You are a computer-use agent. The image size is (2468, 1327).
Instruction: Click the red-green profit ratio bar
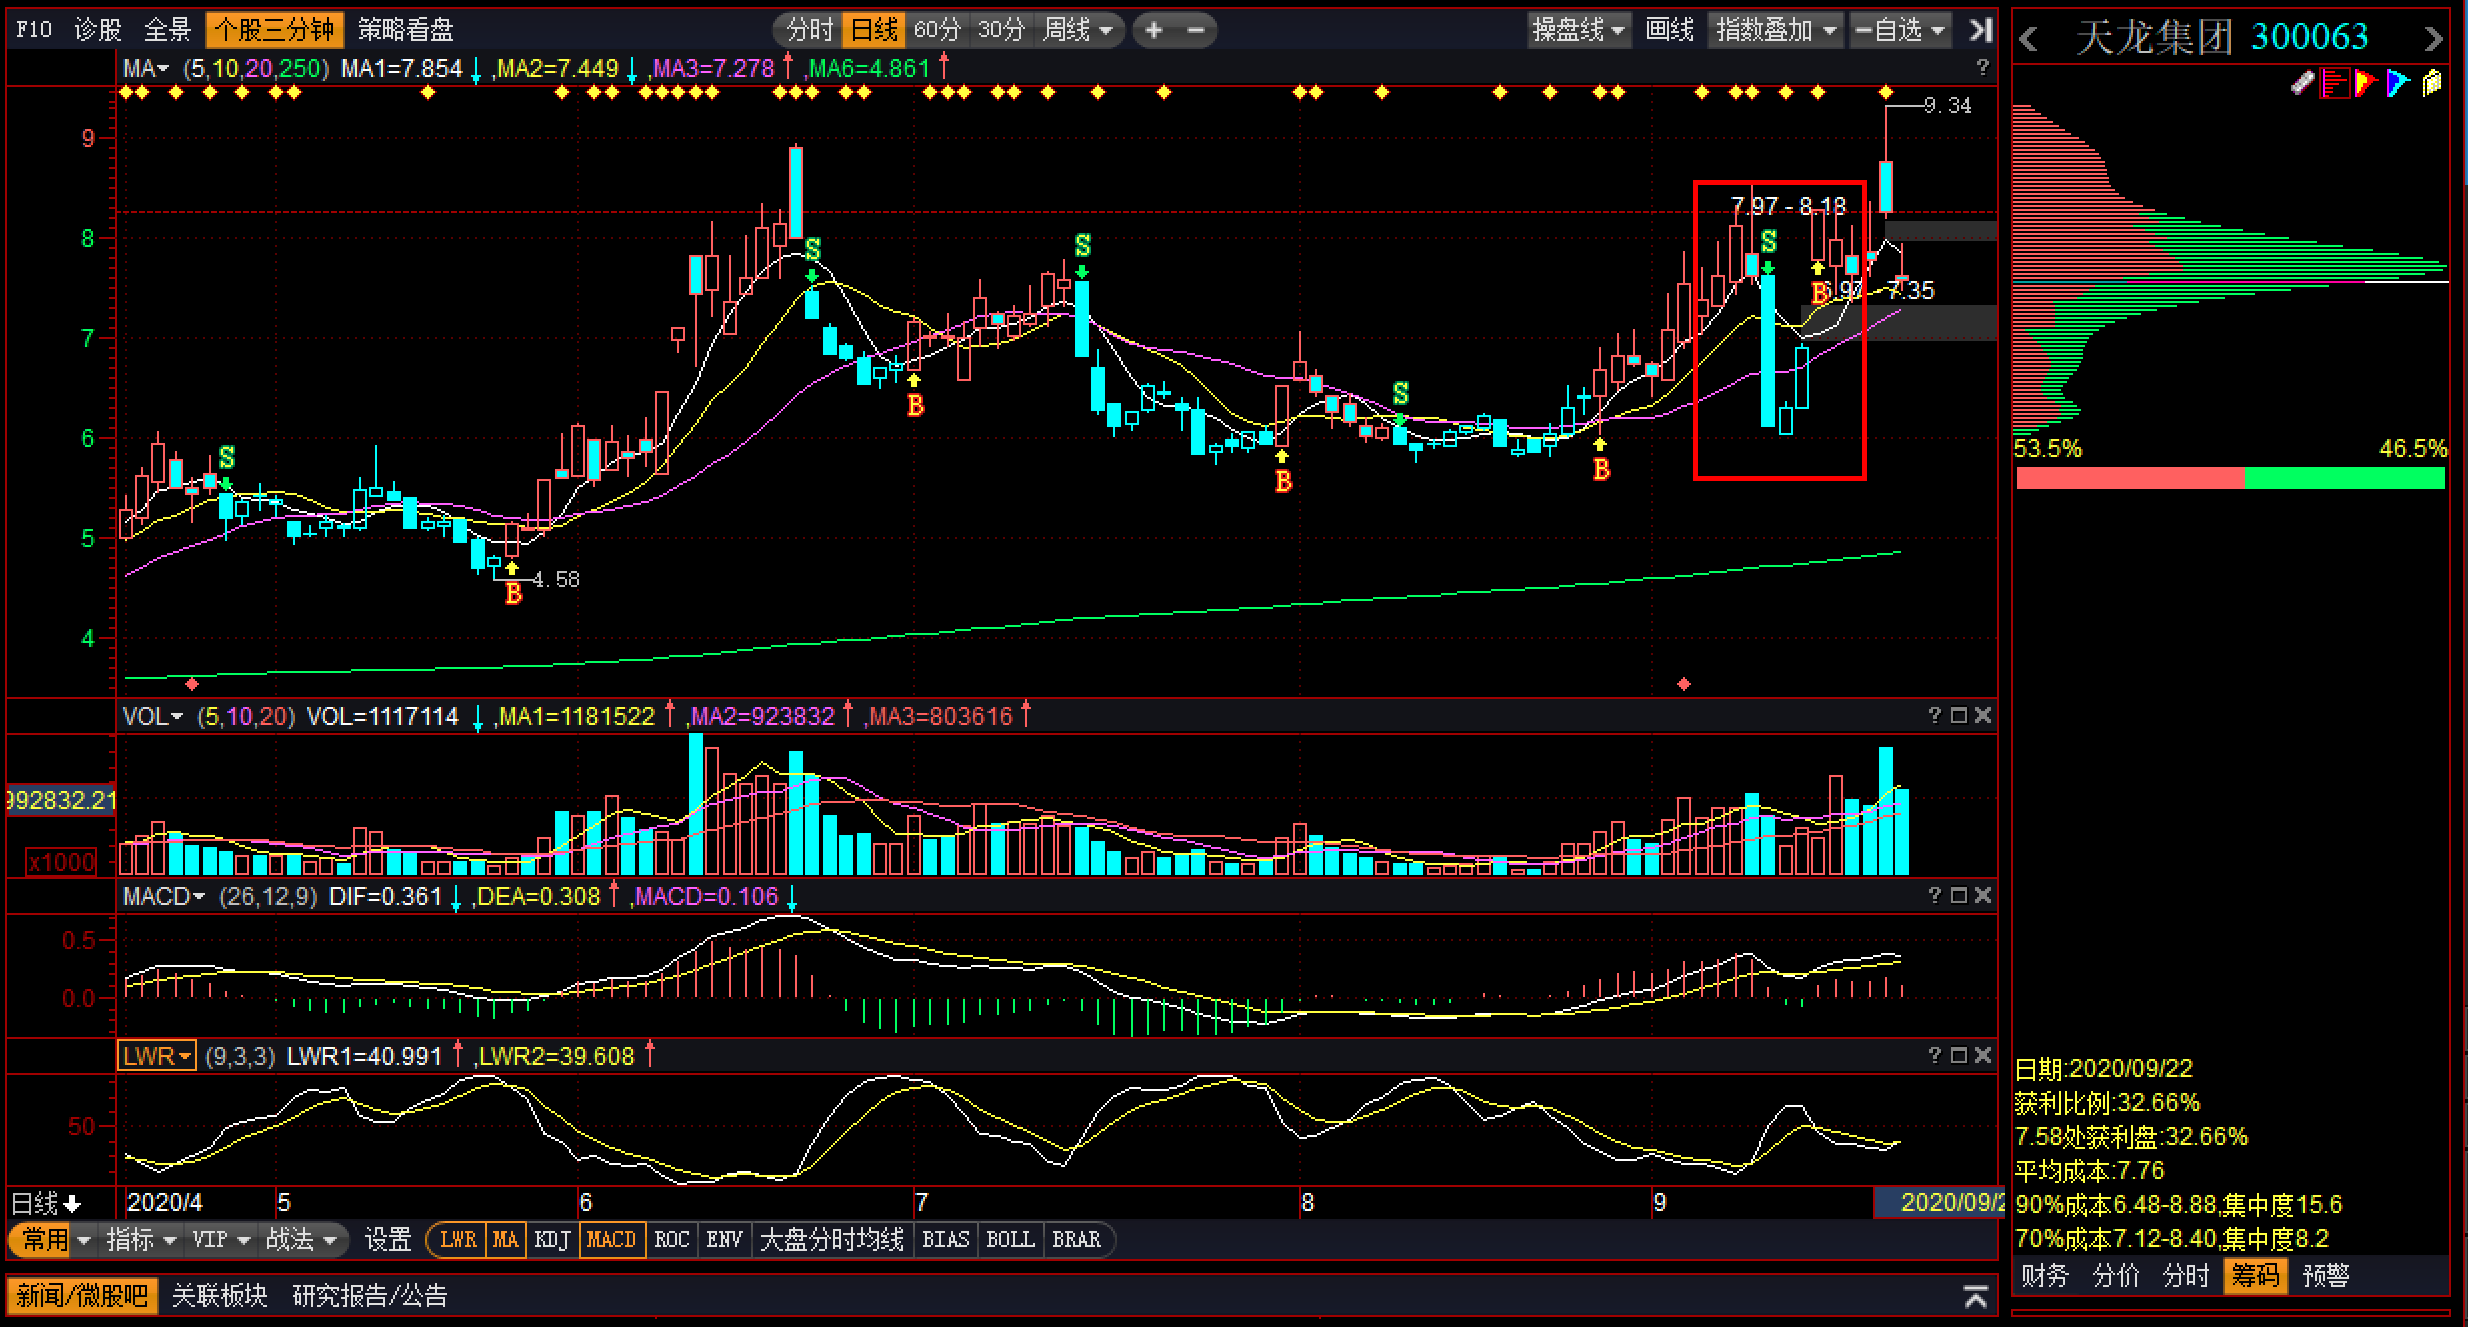2230,478
